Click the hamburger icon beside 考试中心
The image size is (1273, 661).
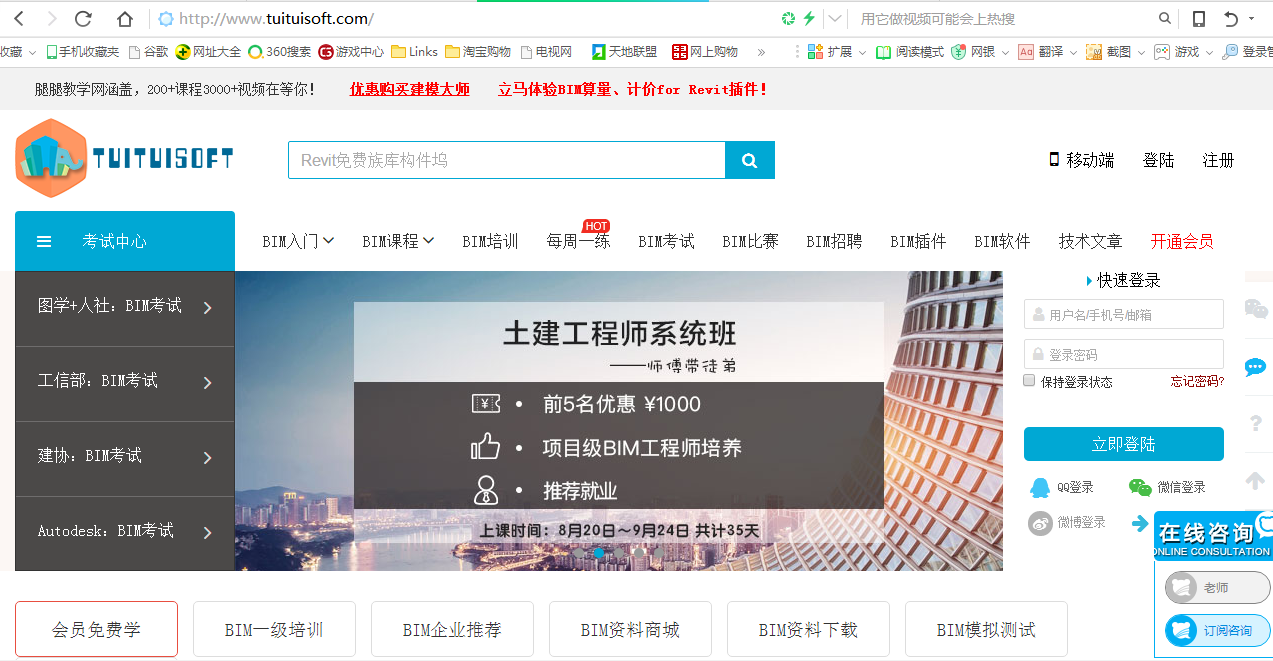point(44,241)
